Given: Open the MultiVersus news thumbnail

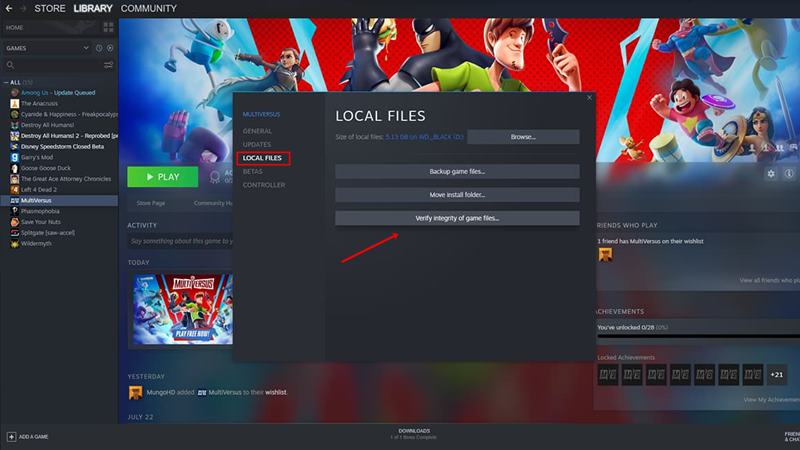Looking at the screenshot, I should (183, 309).
